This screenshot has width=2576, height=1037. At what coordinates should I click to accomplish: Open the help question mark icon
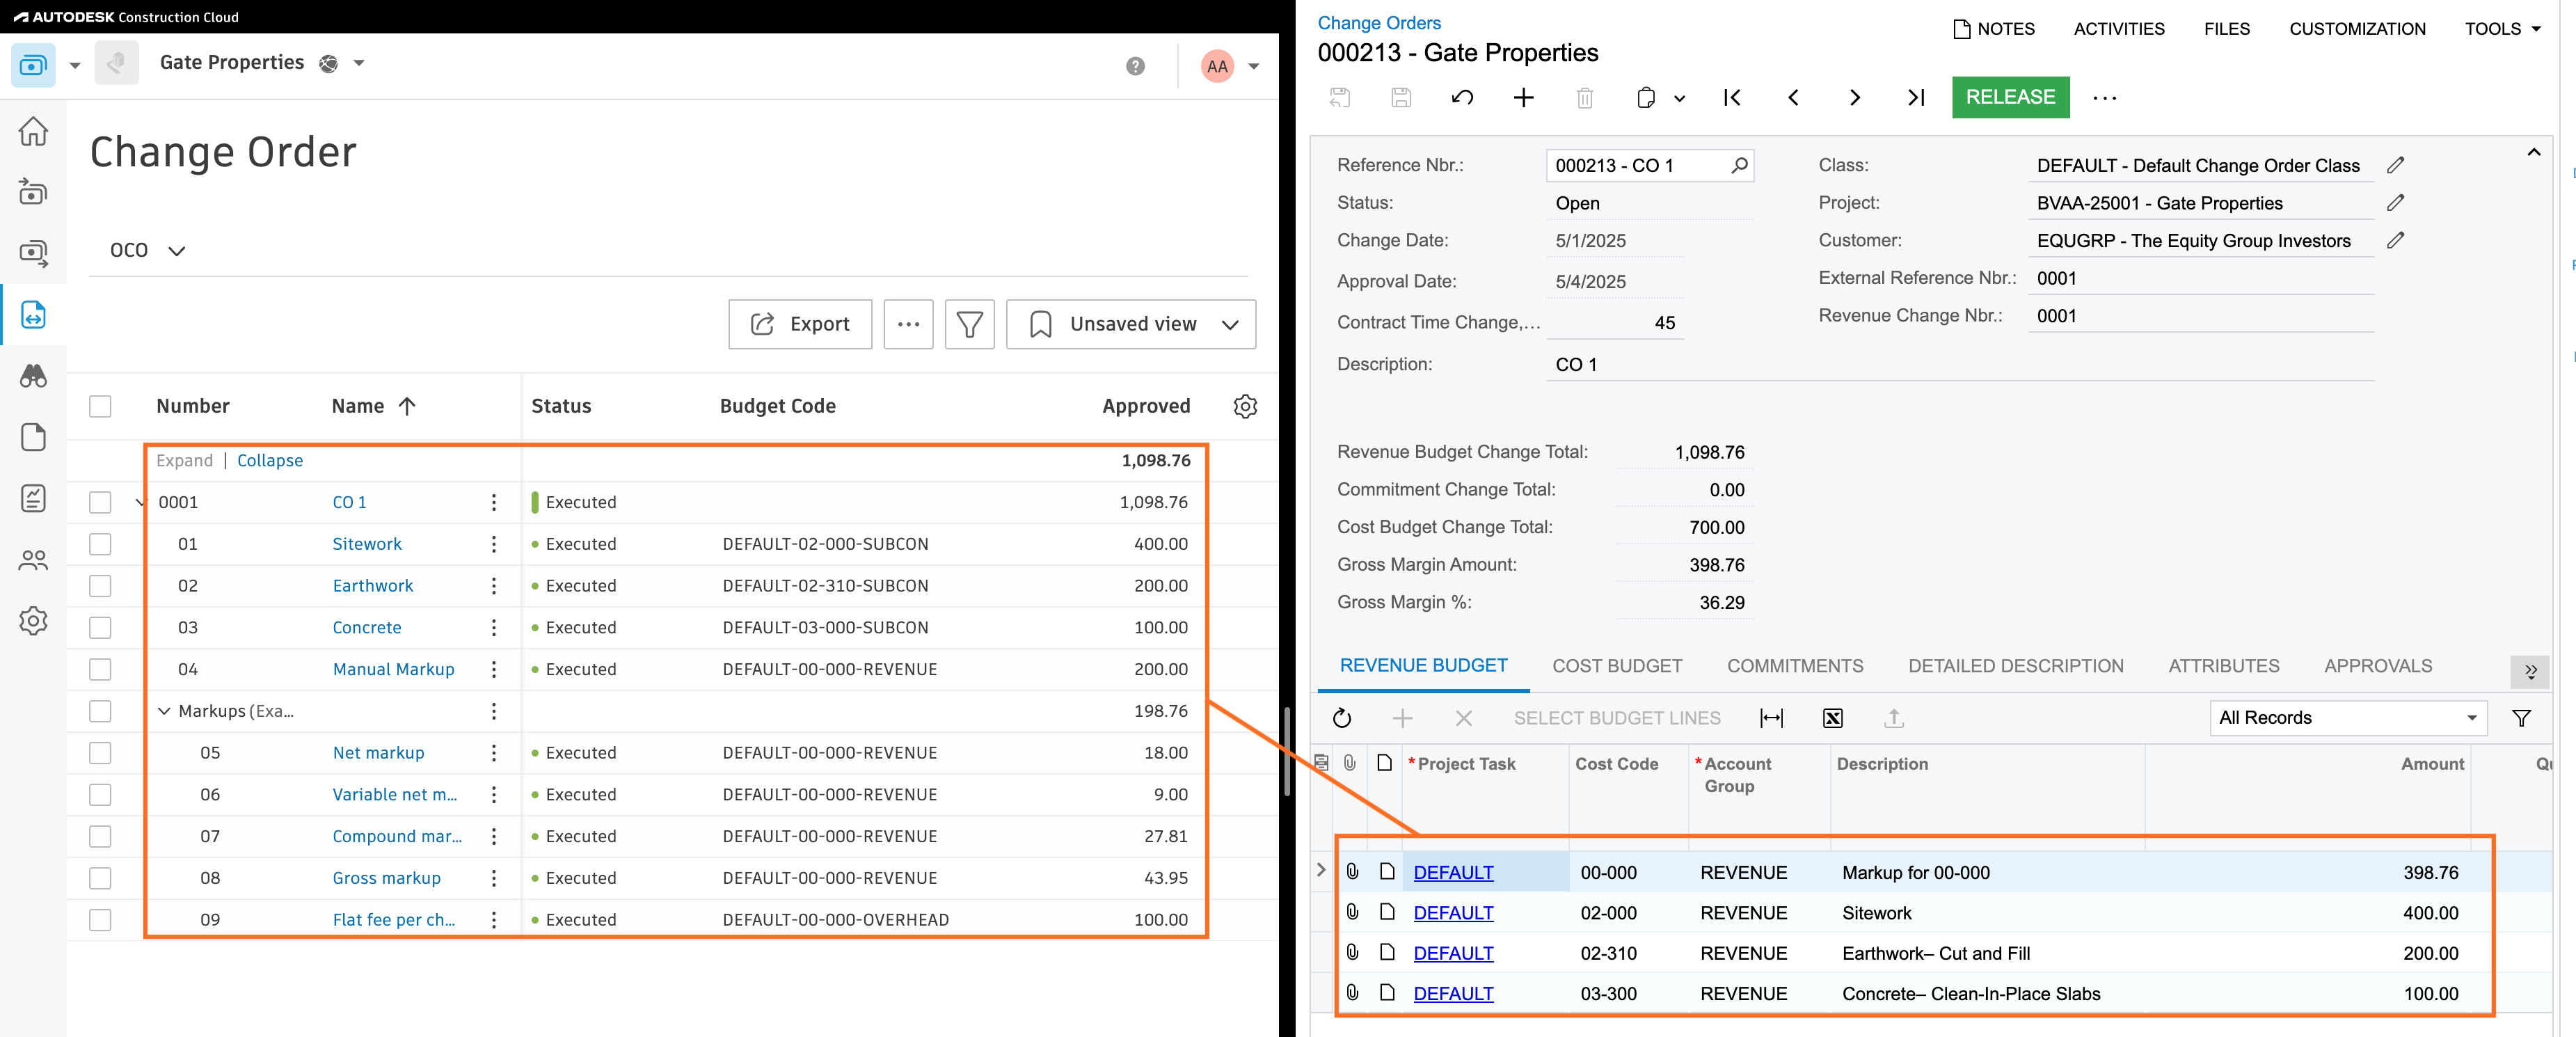pos(1135,66)
